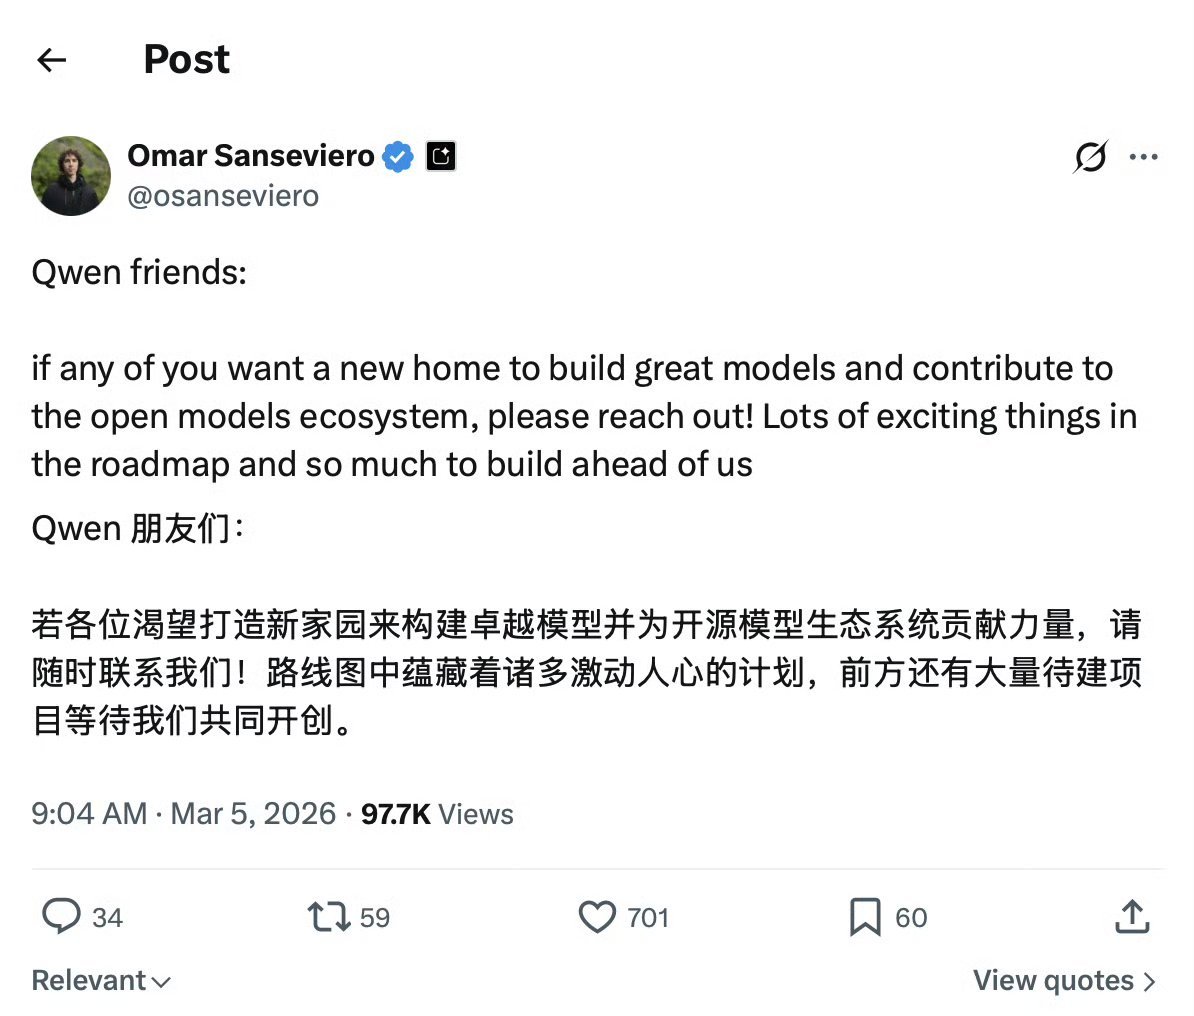The image size is (1194, 1016).
Task: Select the repost icon
Action: click(x=326, y=917)
